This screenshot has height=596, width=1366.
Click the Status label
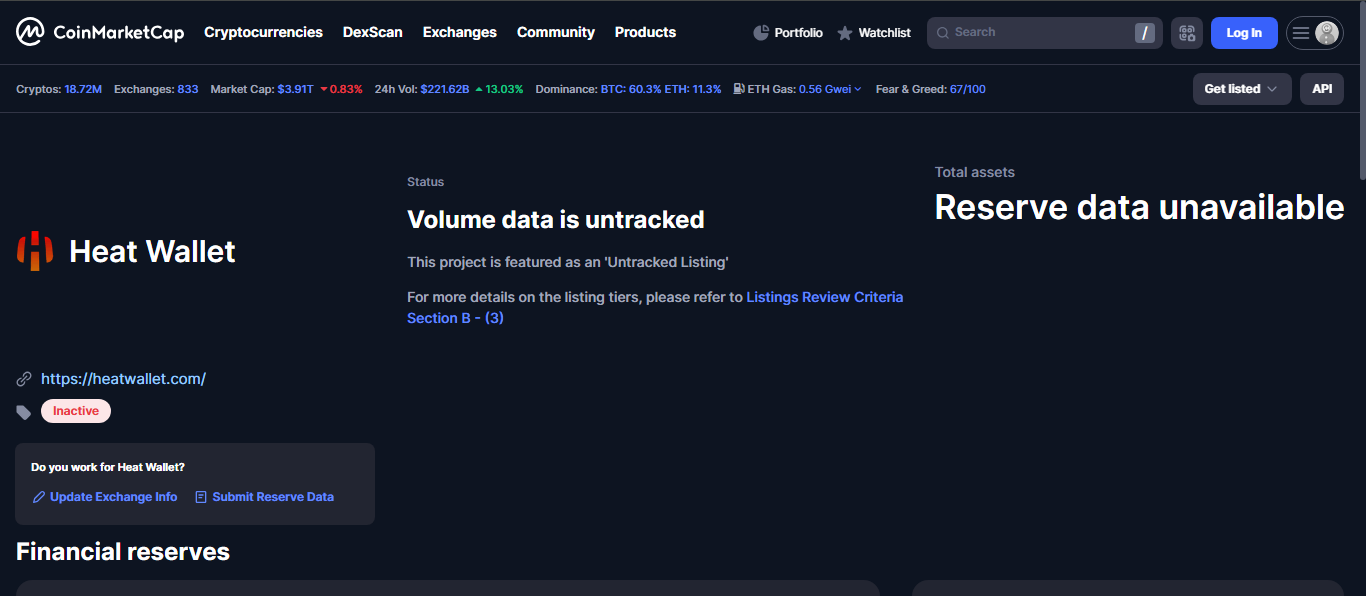(x=425, y=182)
